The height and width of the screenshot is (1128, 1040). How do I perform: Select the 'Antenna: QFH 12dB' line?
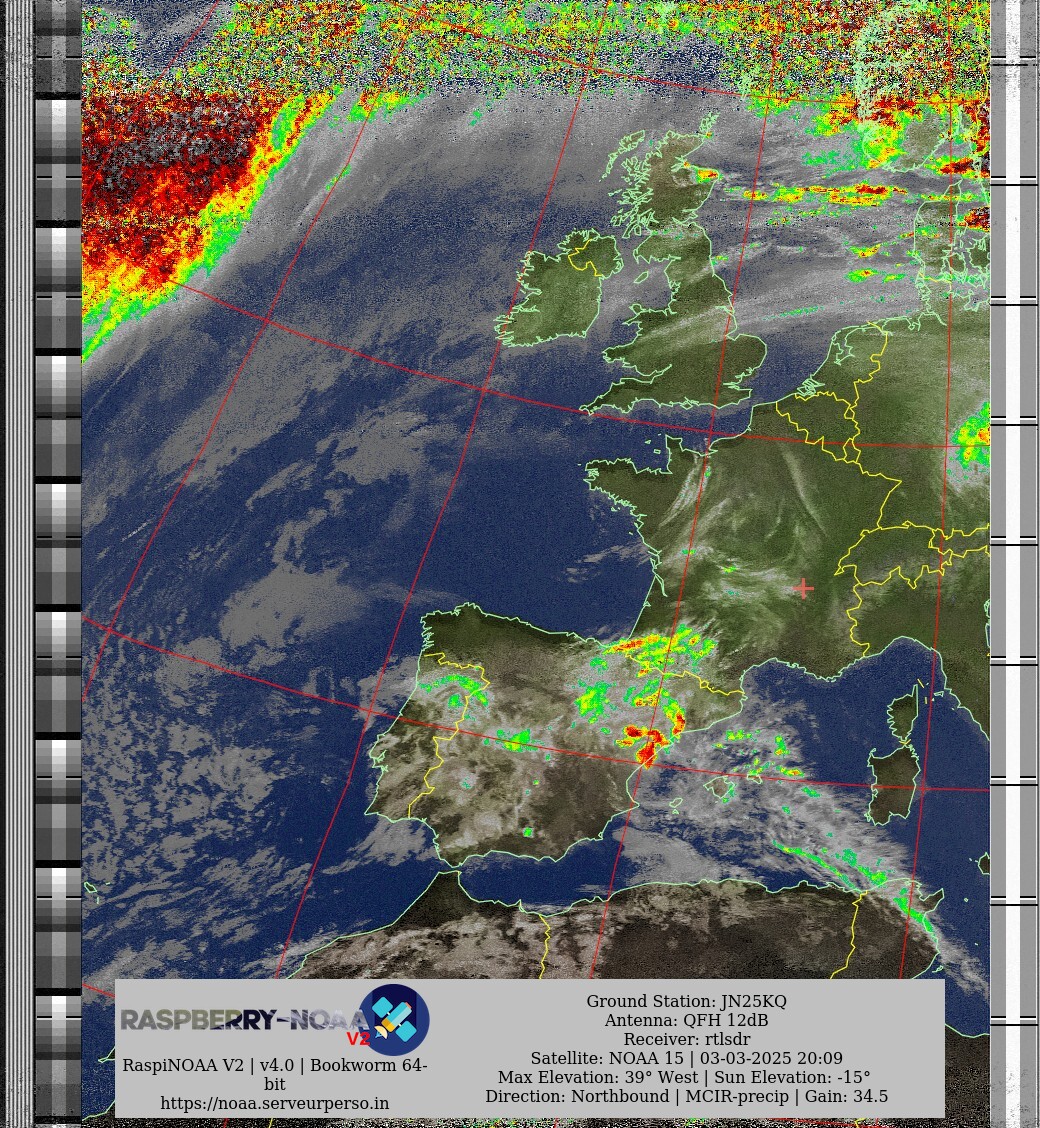pyautogui.click(x=686, y=1020)
